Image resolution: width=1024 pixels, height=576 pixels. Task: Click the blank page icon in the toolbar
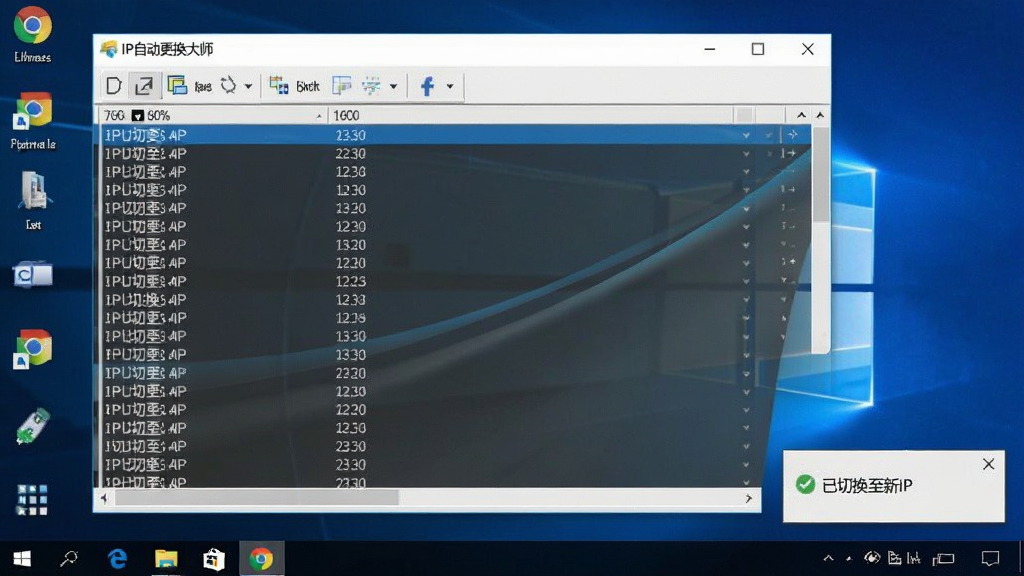pyautogui.click(x=114, y=86)
